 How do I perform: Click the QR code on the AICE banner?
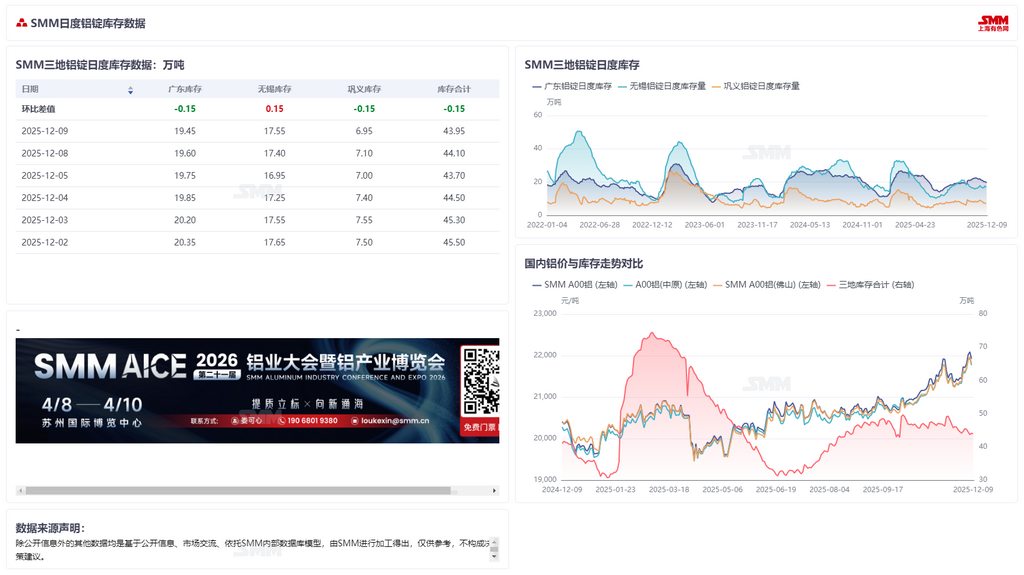click(480, 381)
